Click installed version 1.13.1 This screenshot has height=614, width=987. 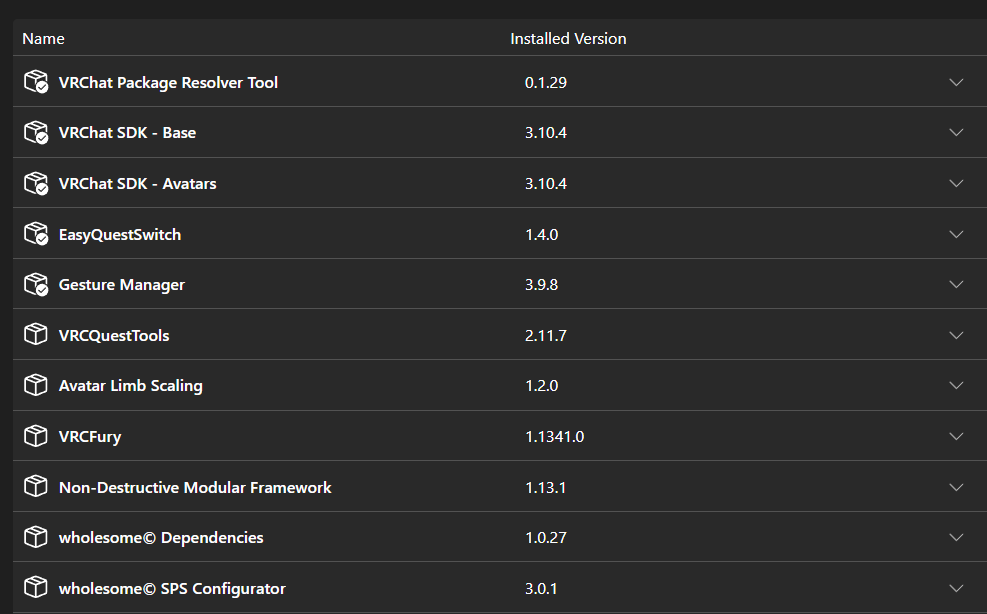(546, 487)
